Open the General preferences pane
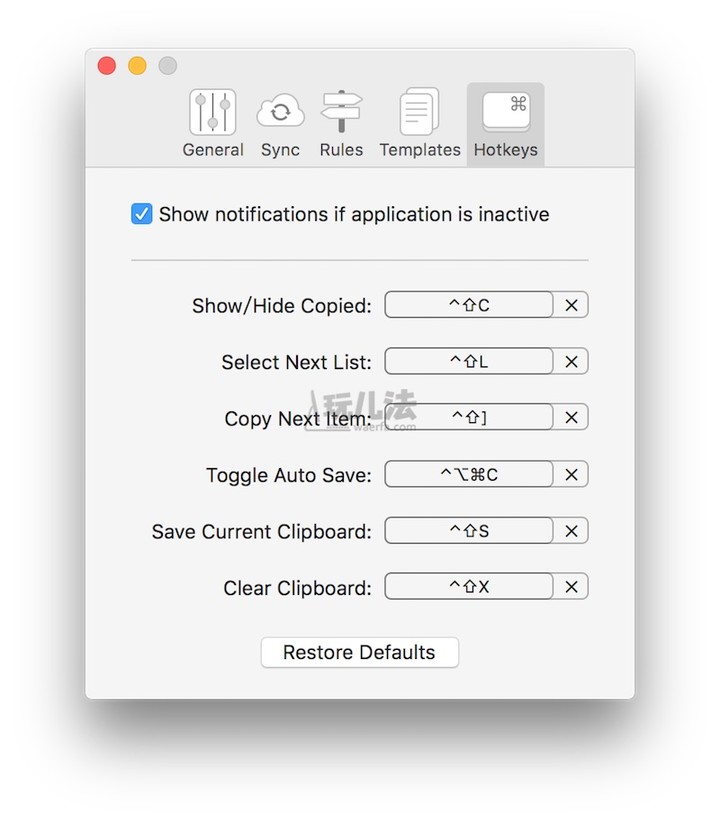 [212, 124]
